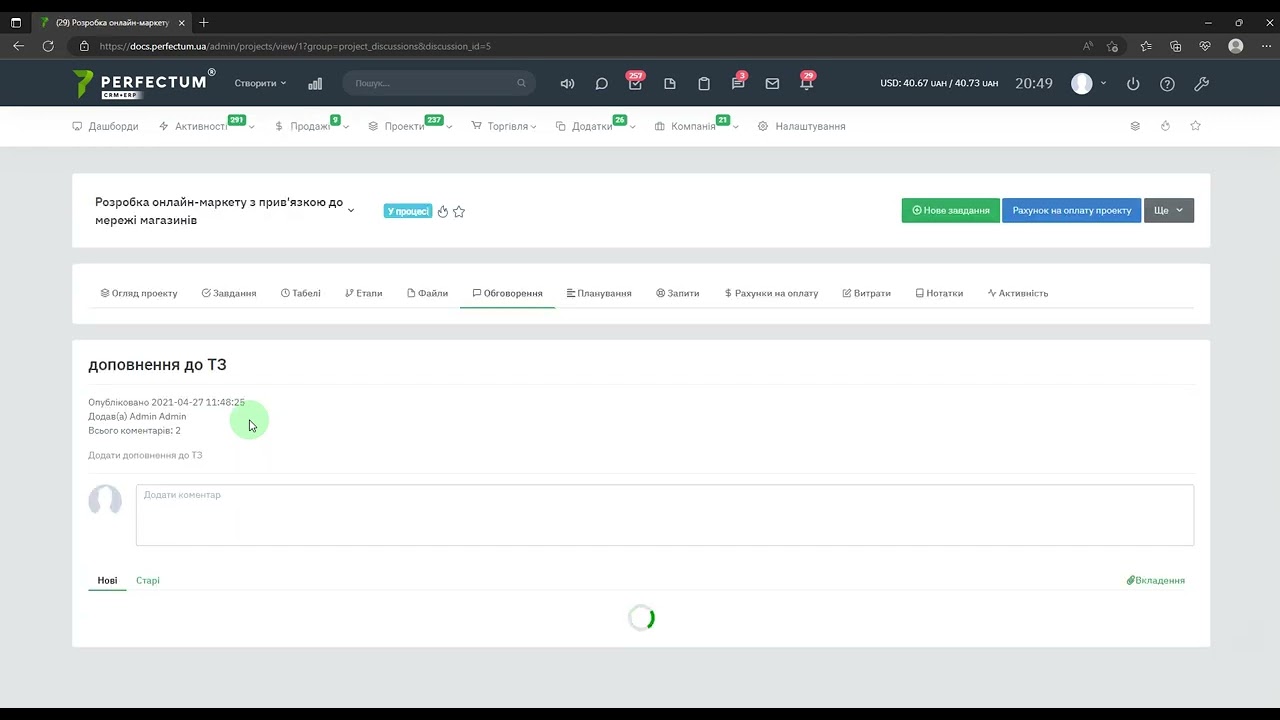Image resolution: width=1280 pixels, height=720 pixels.
Task: Click the У процесі status label
Action: (x=407, y=211)
